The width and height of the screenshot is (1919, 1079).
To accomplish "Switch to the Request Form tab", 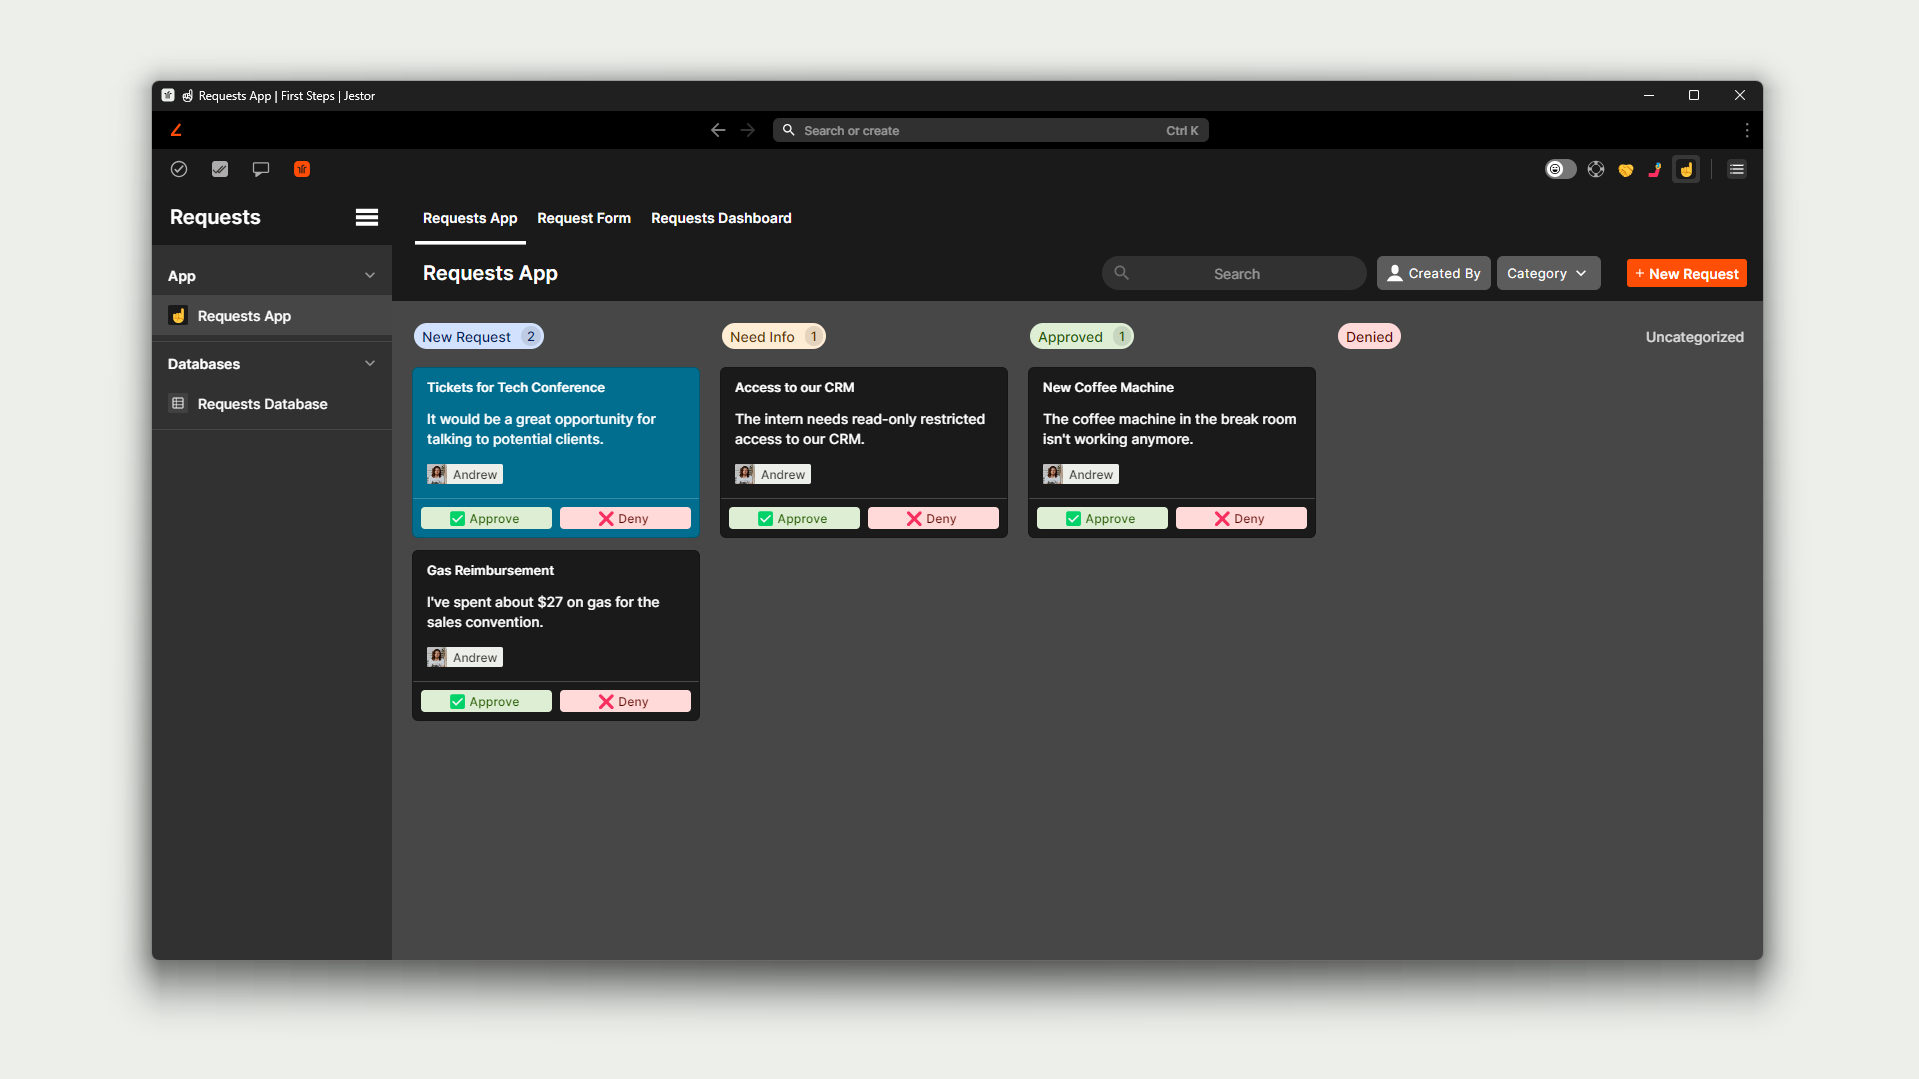I will [x=584, y=218].
